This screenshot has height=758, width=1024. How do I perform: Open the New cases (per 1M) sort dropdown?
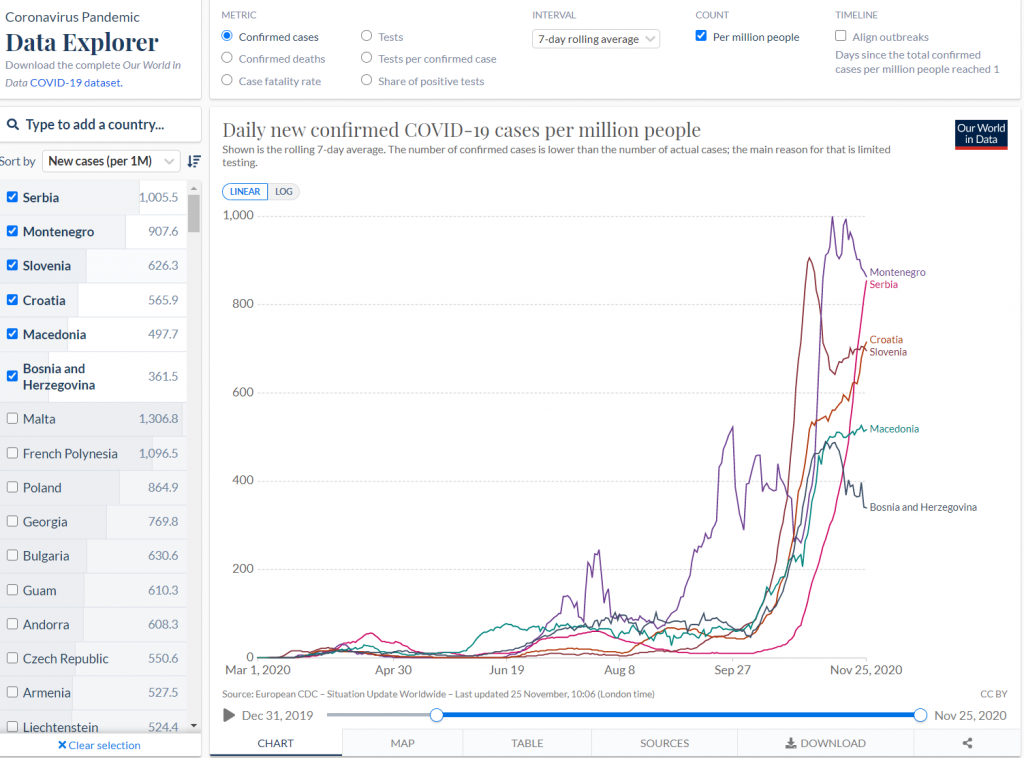point(111,161)
